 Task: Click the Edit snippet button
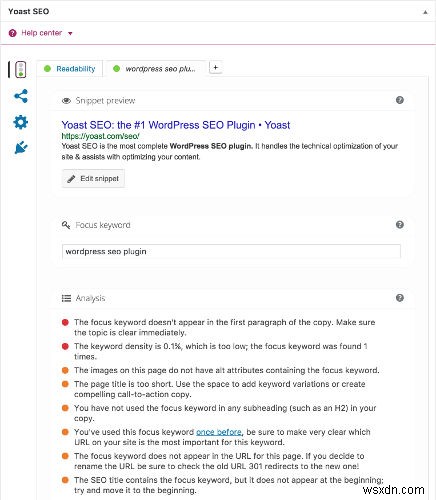tap(93, 179)
